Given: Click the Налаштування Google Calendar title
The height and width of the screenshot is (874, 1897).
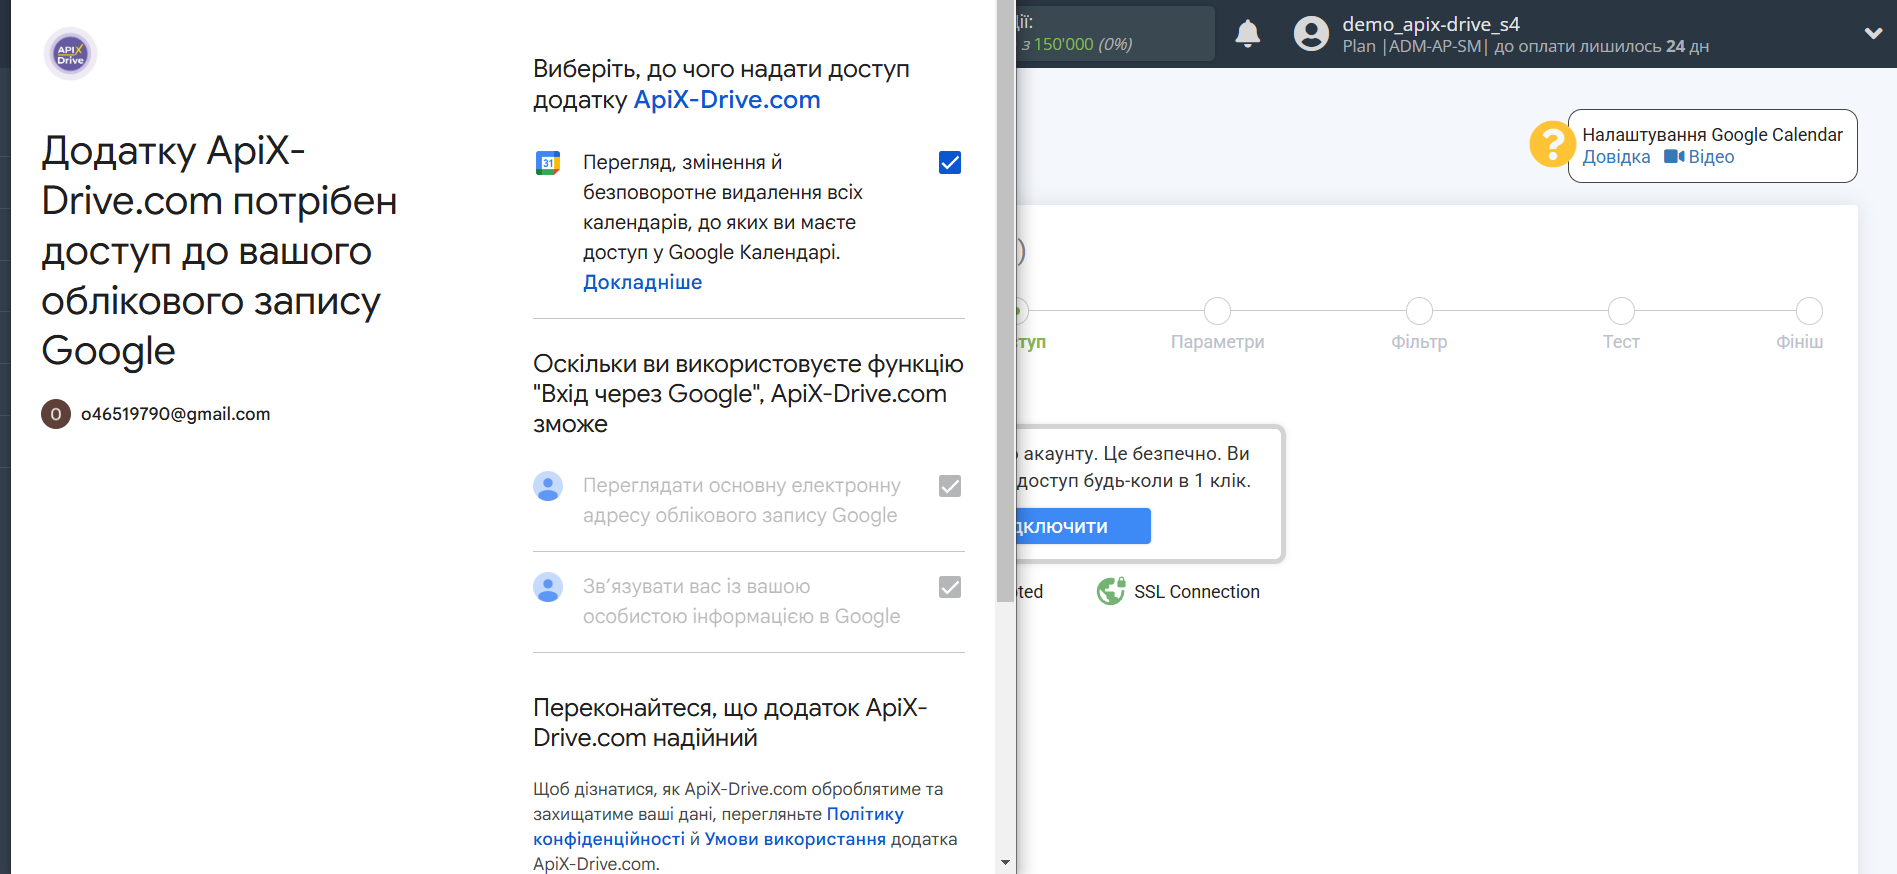Looking at the screenshot, I should coord(1712,135).
